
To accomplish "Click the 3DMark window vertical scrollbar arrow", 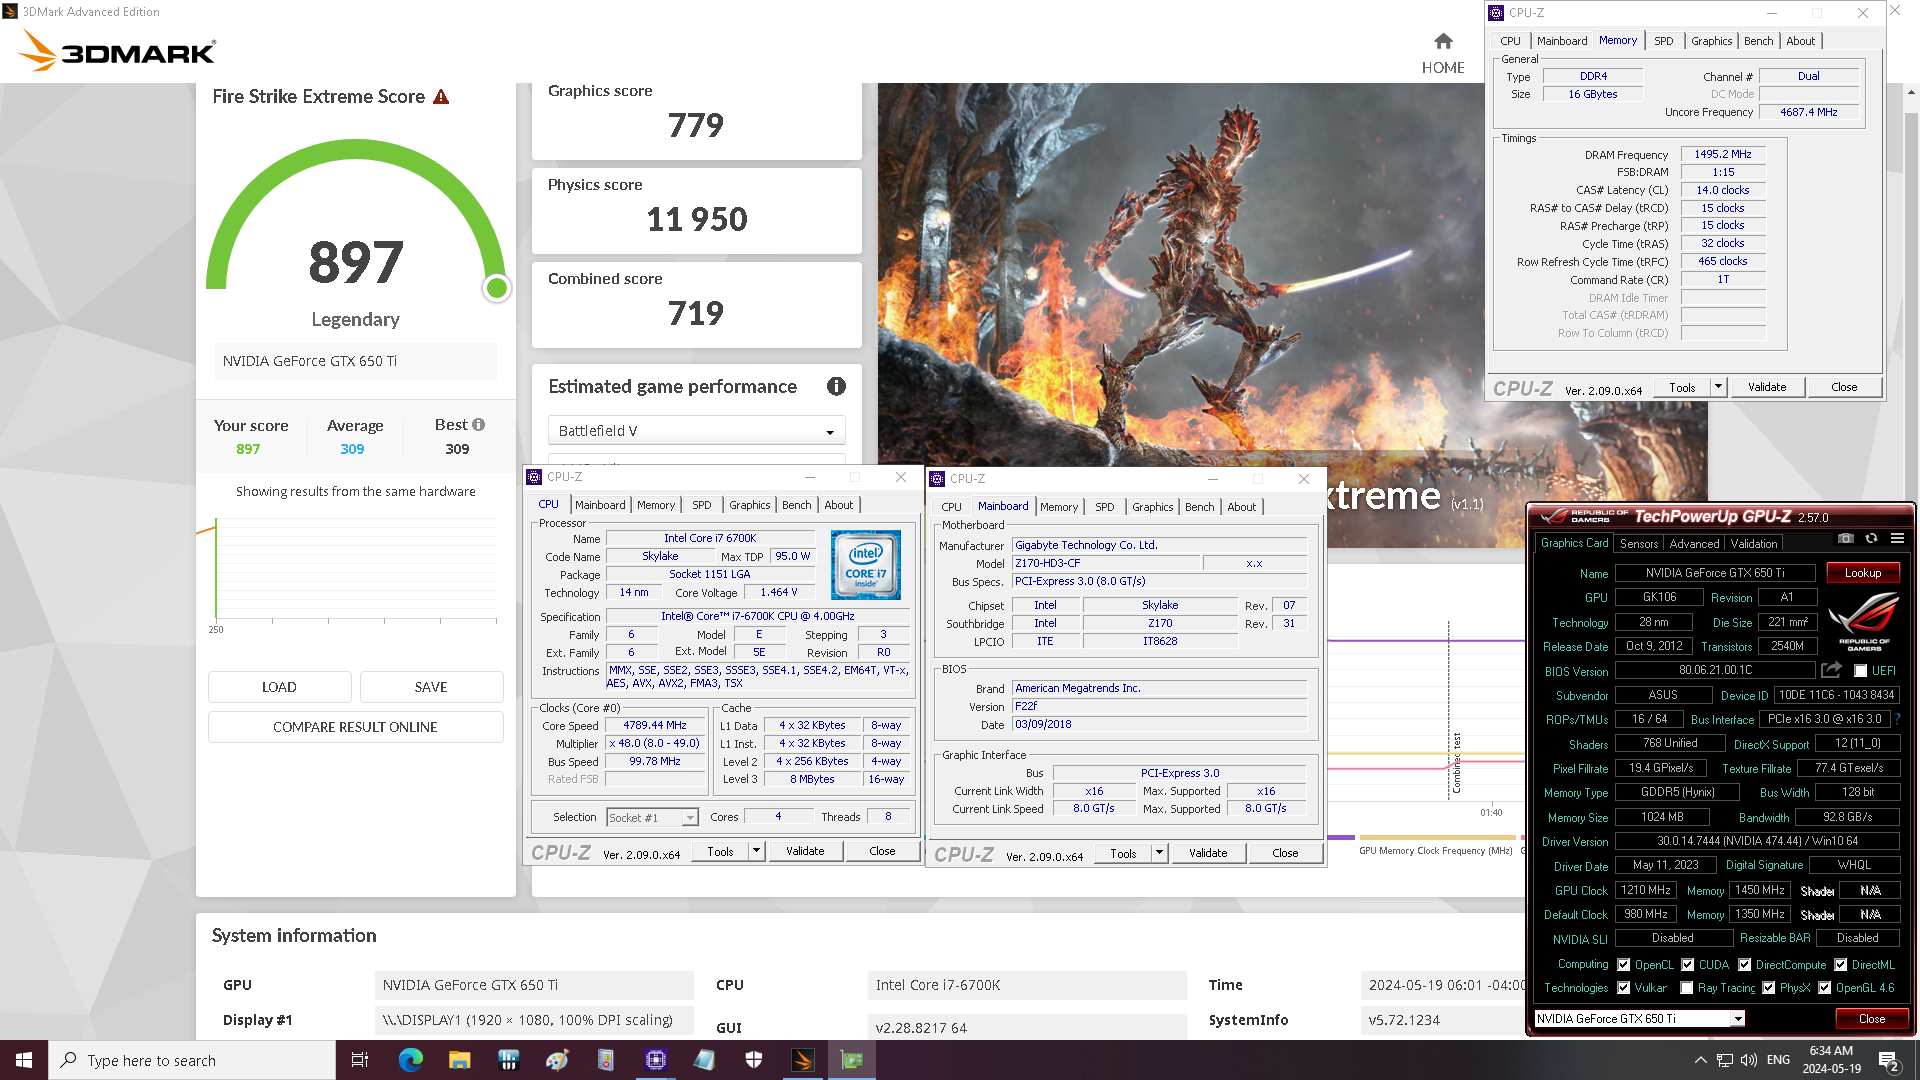I will (x=1911, y=92).
